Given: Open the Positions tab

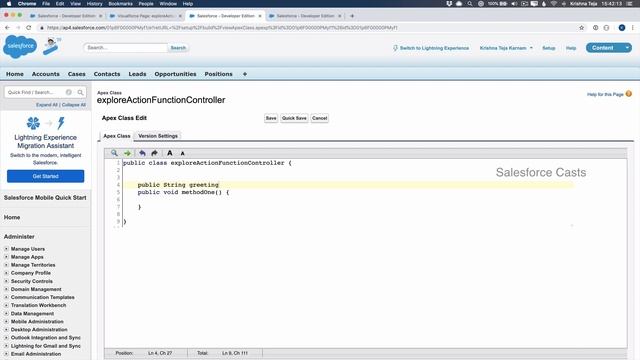Looking at the screenshot, I should point(218,74).
